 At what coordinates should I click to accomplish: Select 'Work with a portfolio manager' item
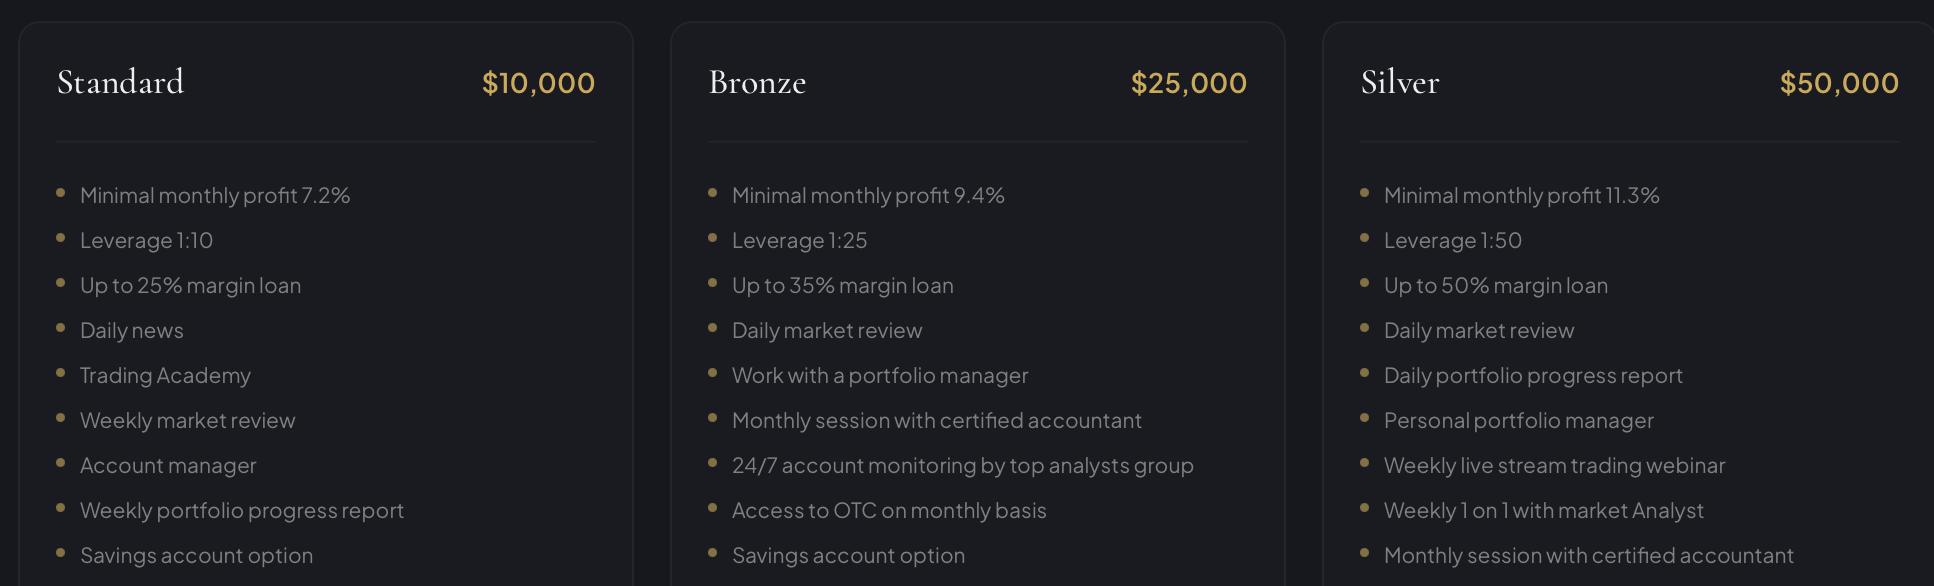880,376
